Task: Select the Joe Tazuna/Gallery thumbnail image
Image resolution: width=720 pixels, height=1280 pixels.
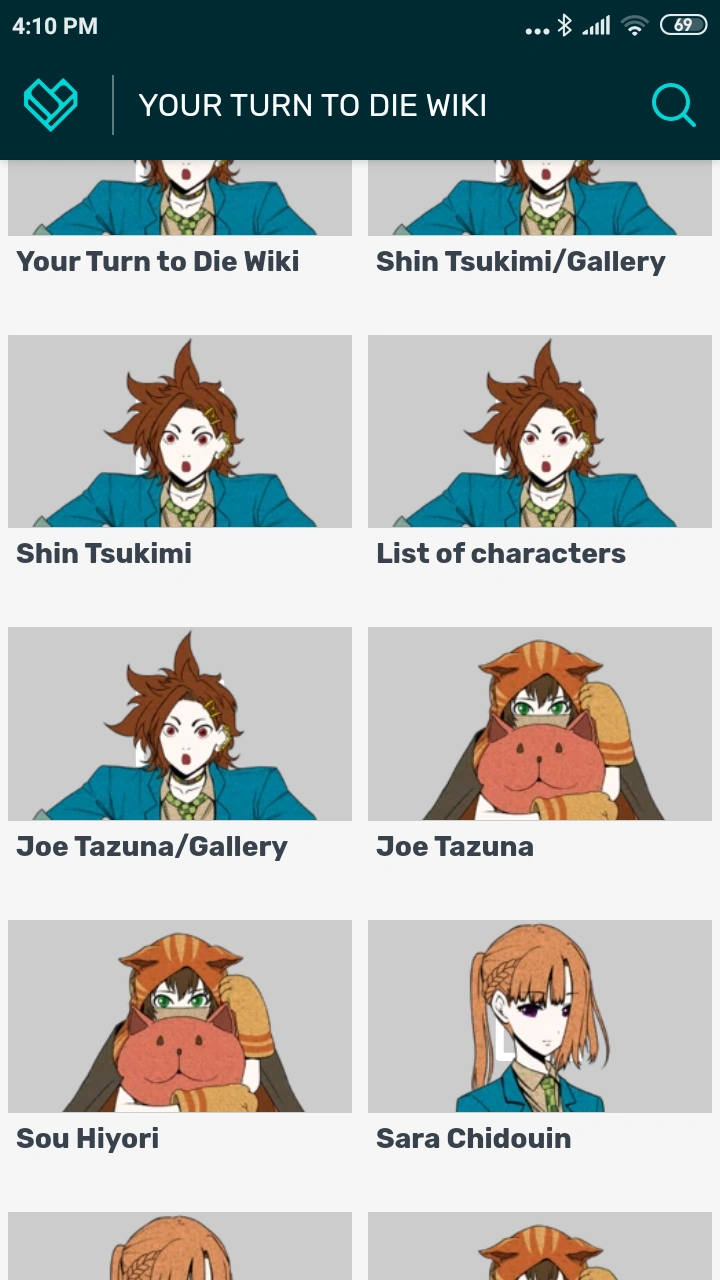Action: point(180,723)
